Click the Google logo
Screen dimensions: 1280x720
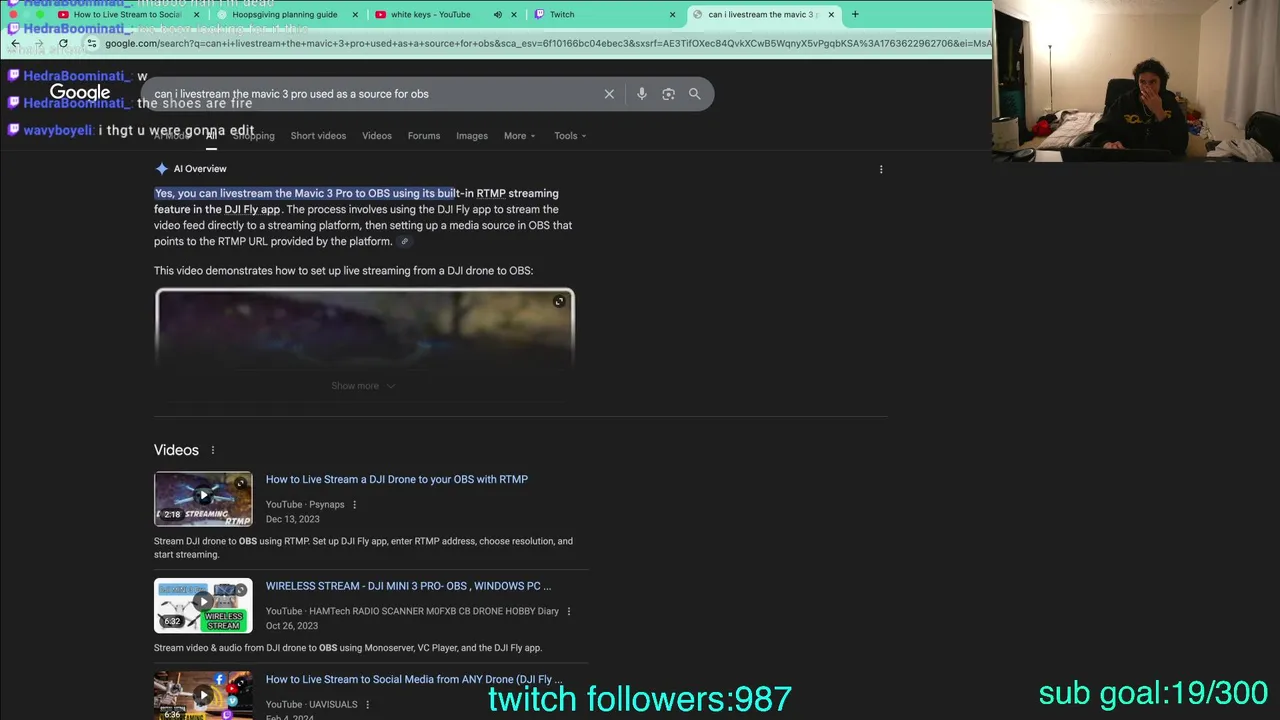pos(80,93)
